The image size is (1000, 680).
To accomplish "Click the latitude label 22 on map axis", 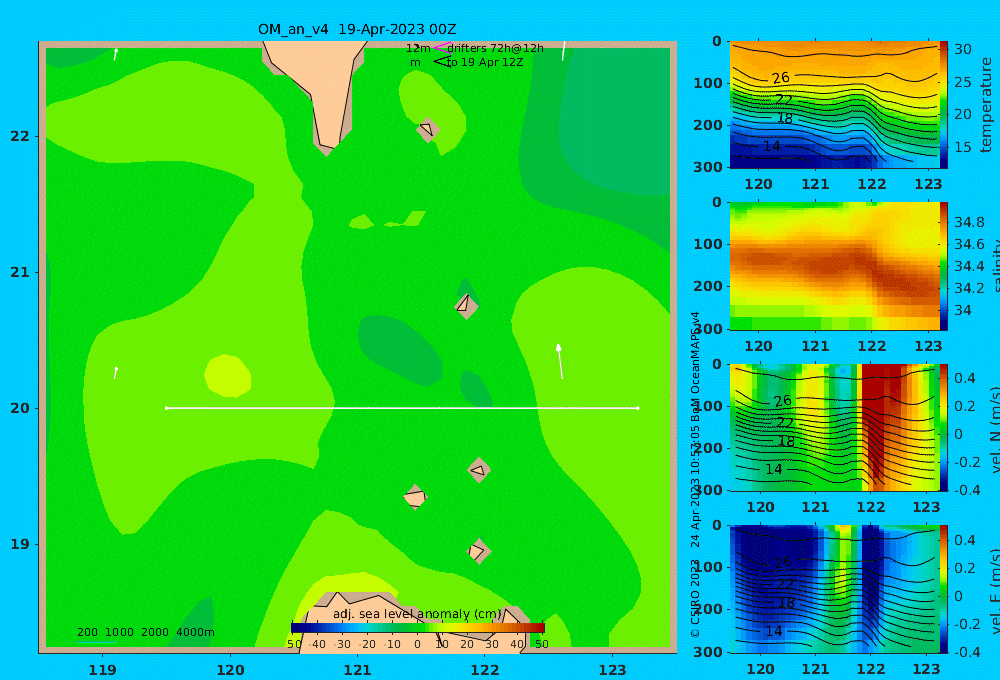I will point(20,136).
